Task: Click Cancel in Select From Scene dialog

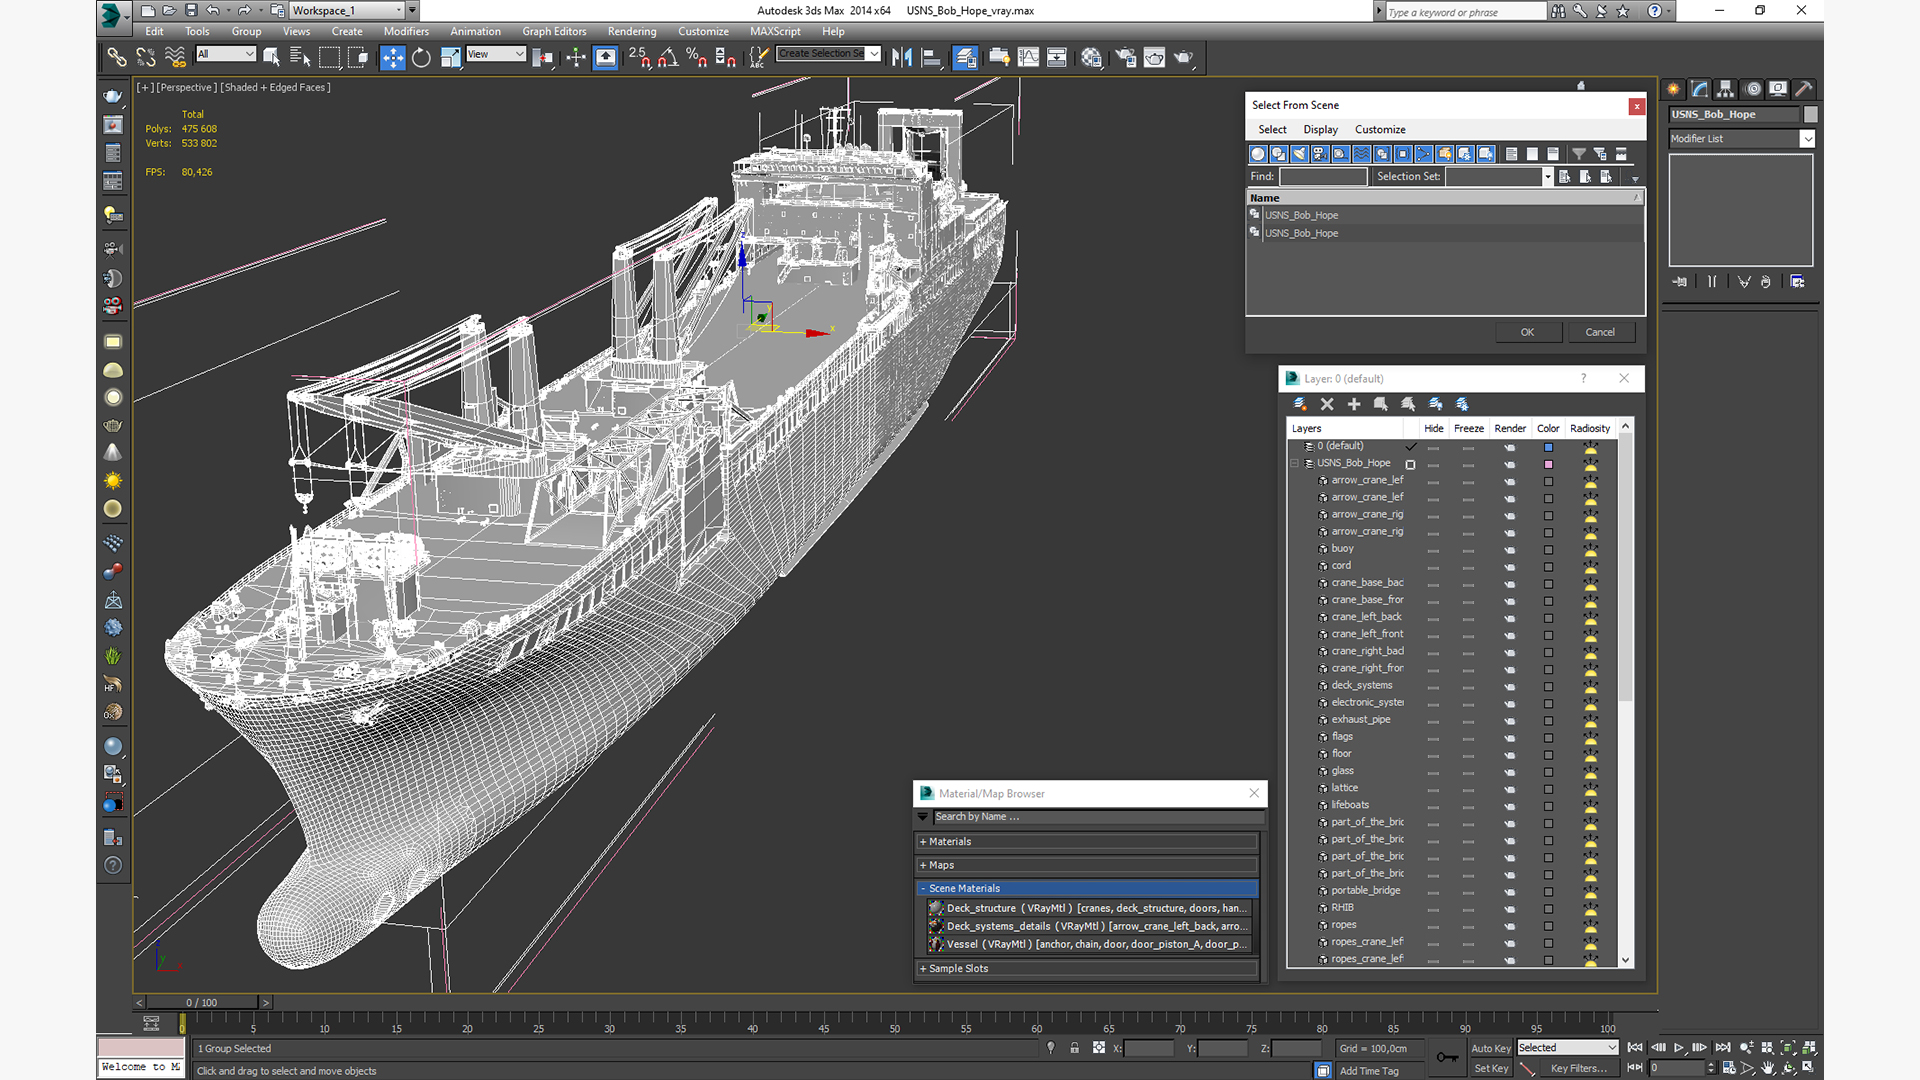Action: click(x=1600, y=332)
